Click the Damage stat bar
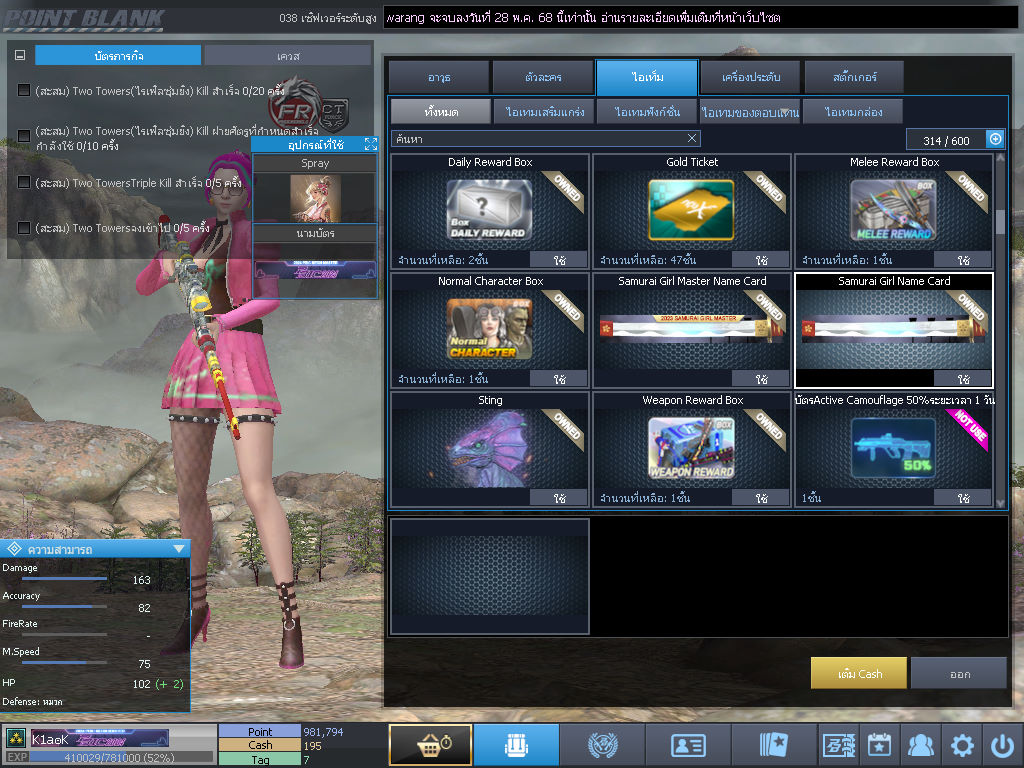 click(64, 579)
